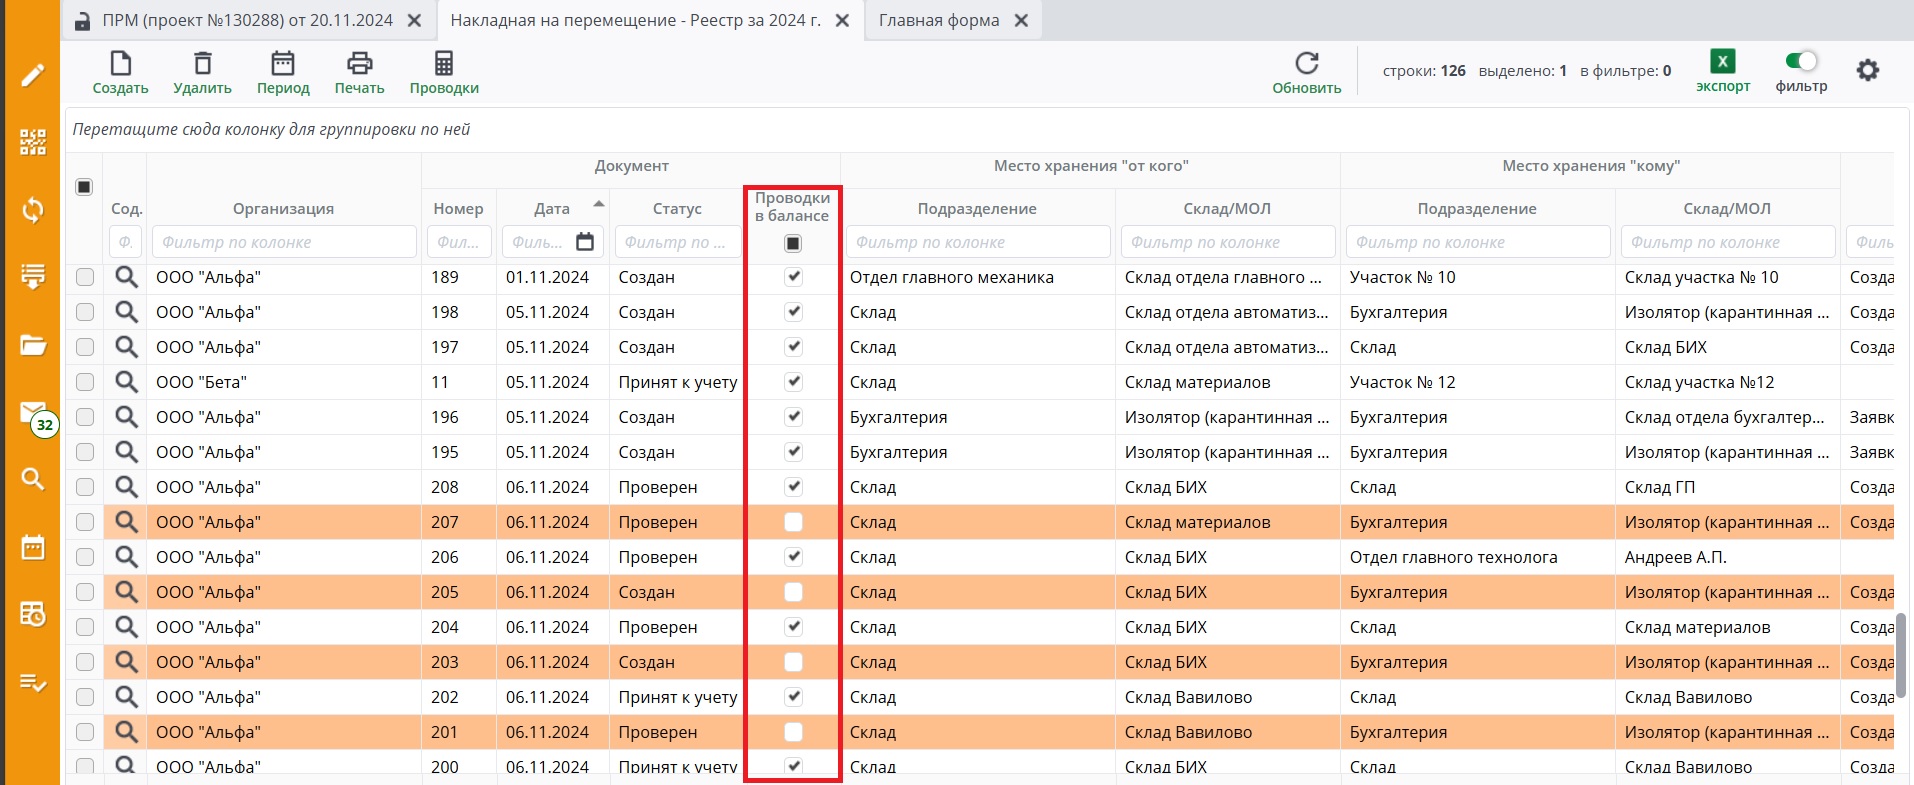Toggle the select-all rows header checkbox
Screen dimensions: 1914x785
[84, 187]
